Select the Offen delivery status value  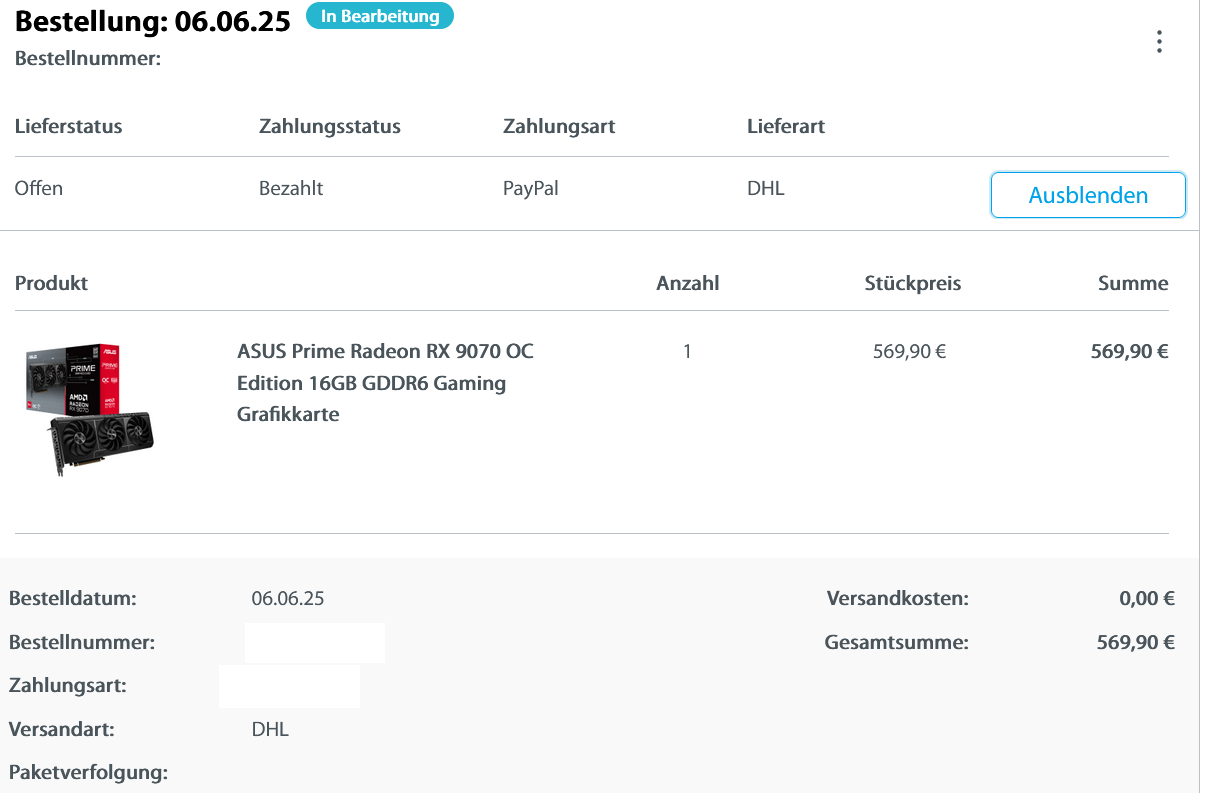(x=39, y=188)
